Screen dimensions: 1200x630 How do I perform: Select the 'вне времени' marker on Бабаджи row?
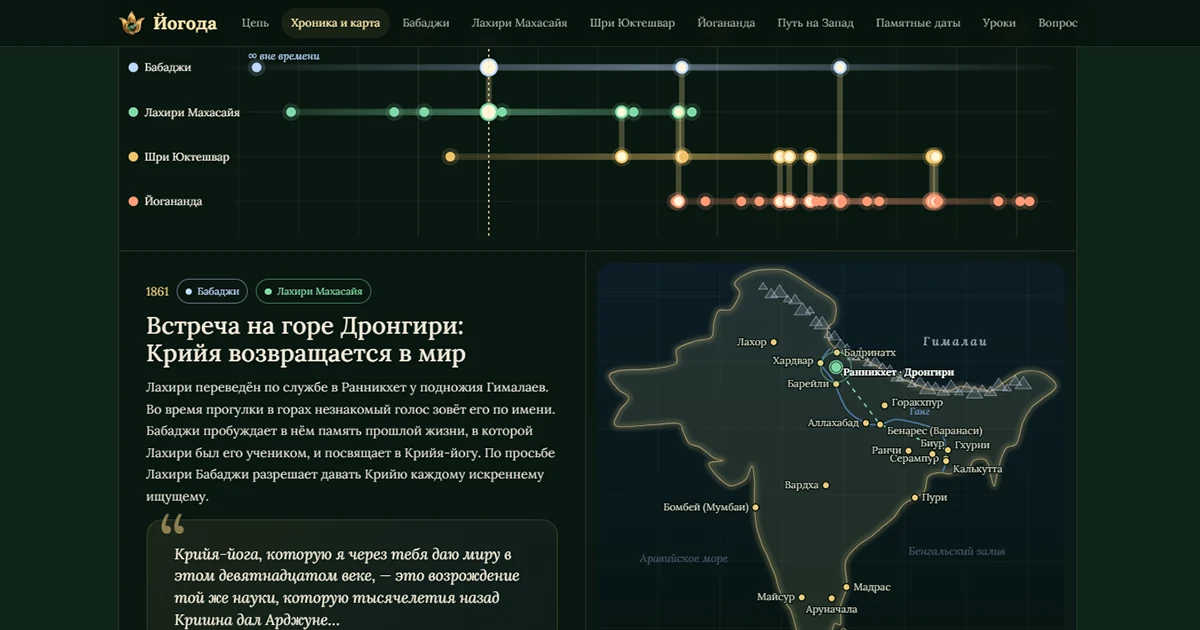[257, 67]
